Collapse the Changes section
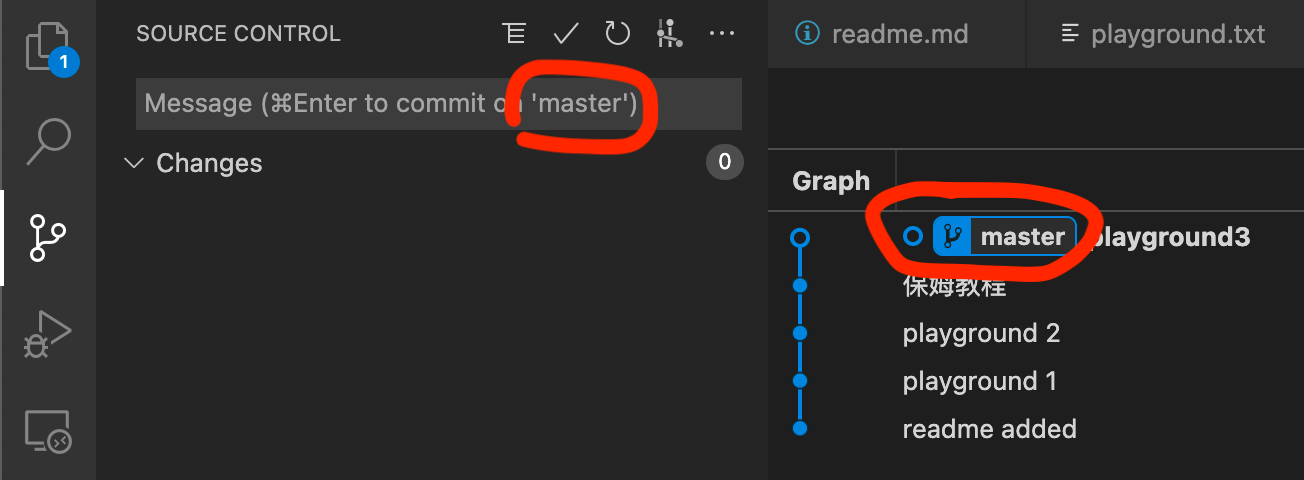The height and width of the screenshot is (480, 1304). [133, 163]
